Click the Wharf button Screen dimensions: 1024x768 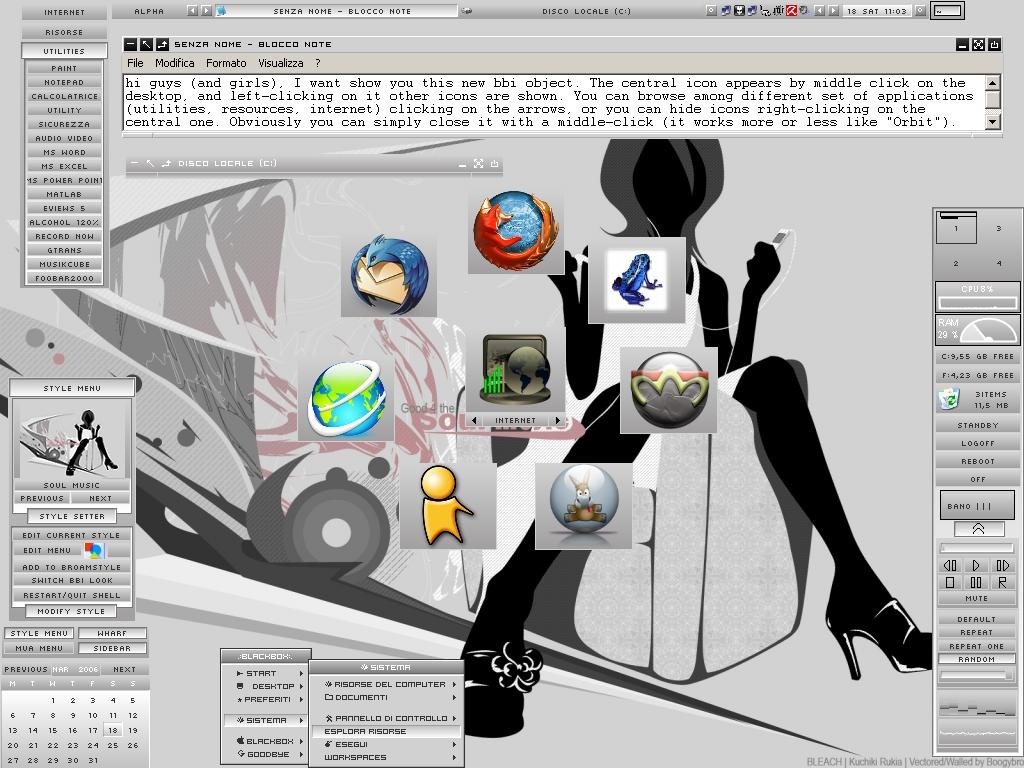click(x=112, y=633)
